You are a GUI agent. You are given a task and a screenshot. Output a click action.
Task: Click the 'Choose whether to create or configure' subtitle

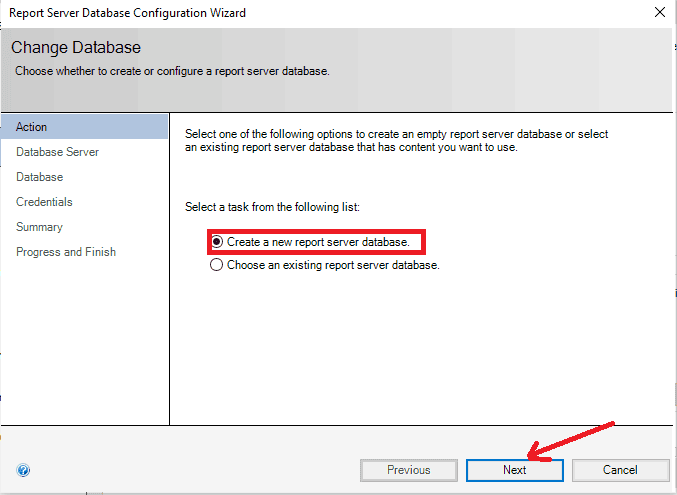[172, 71]
